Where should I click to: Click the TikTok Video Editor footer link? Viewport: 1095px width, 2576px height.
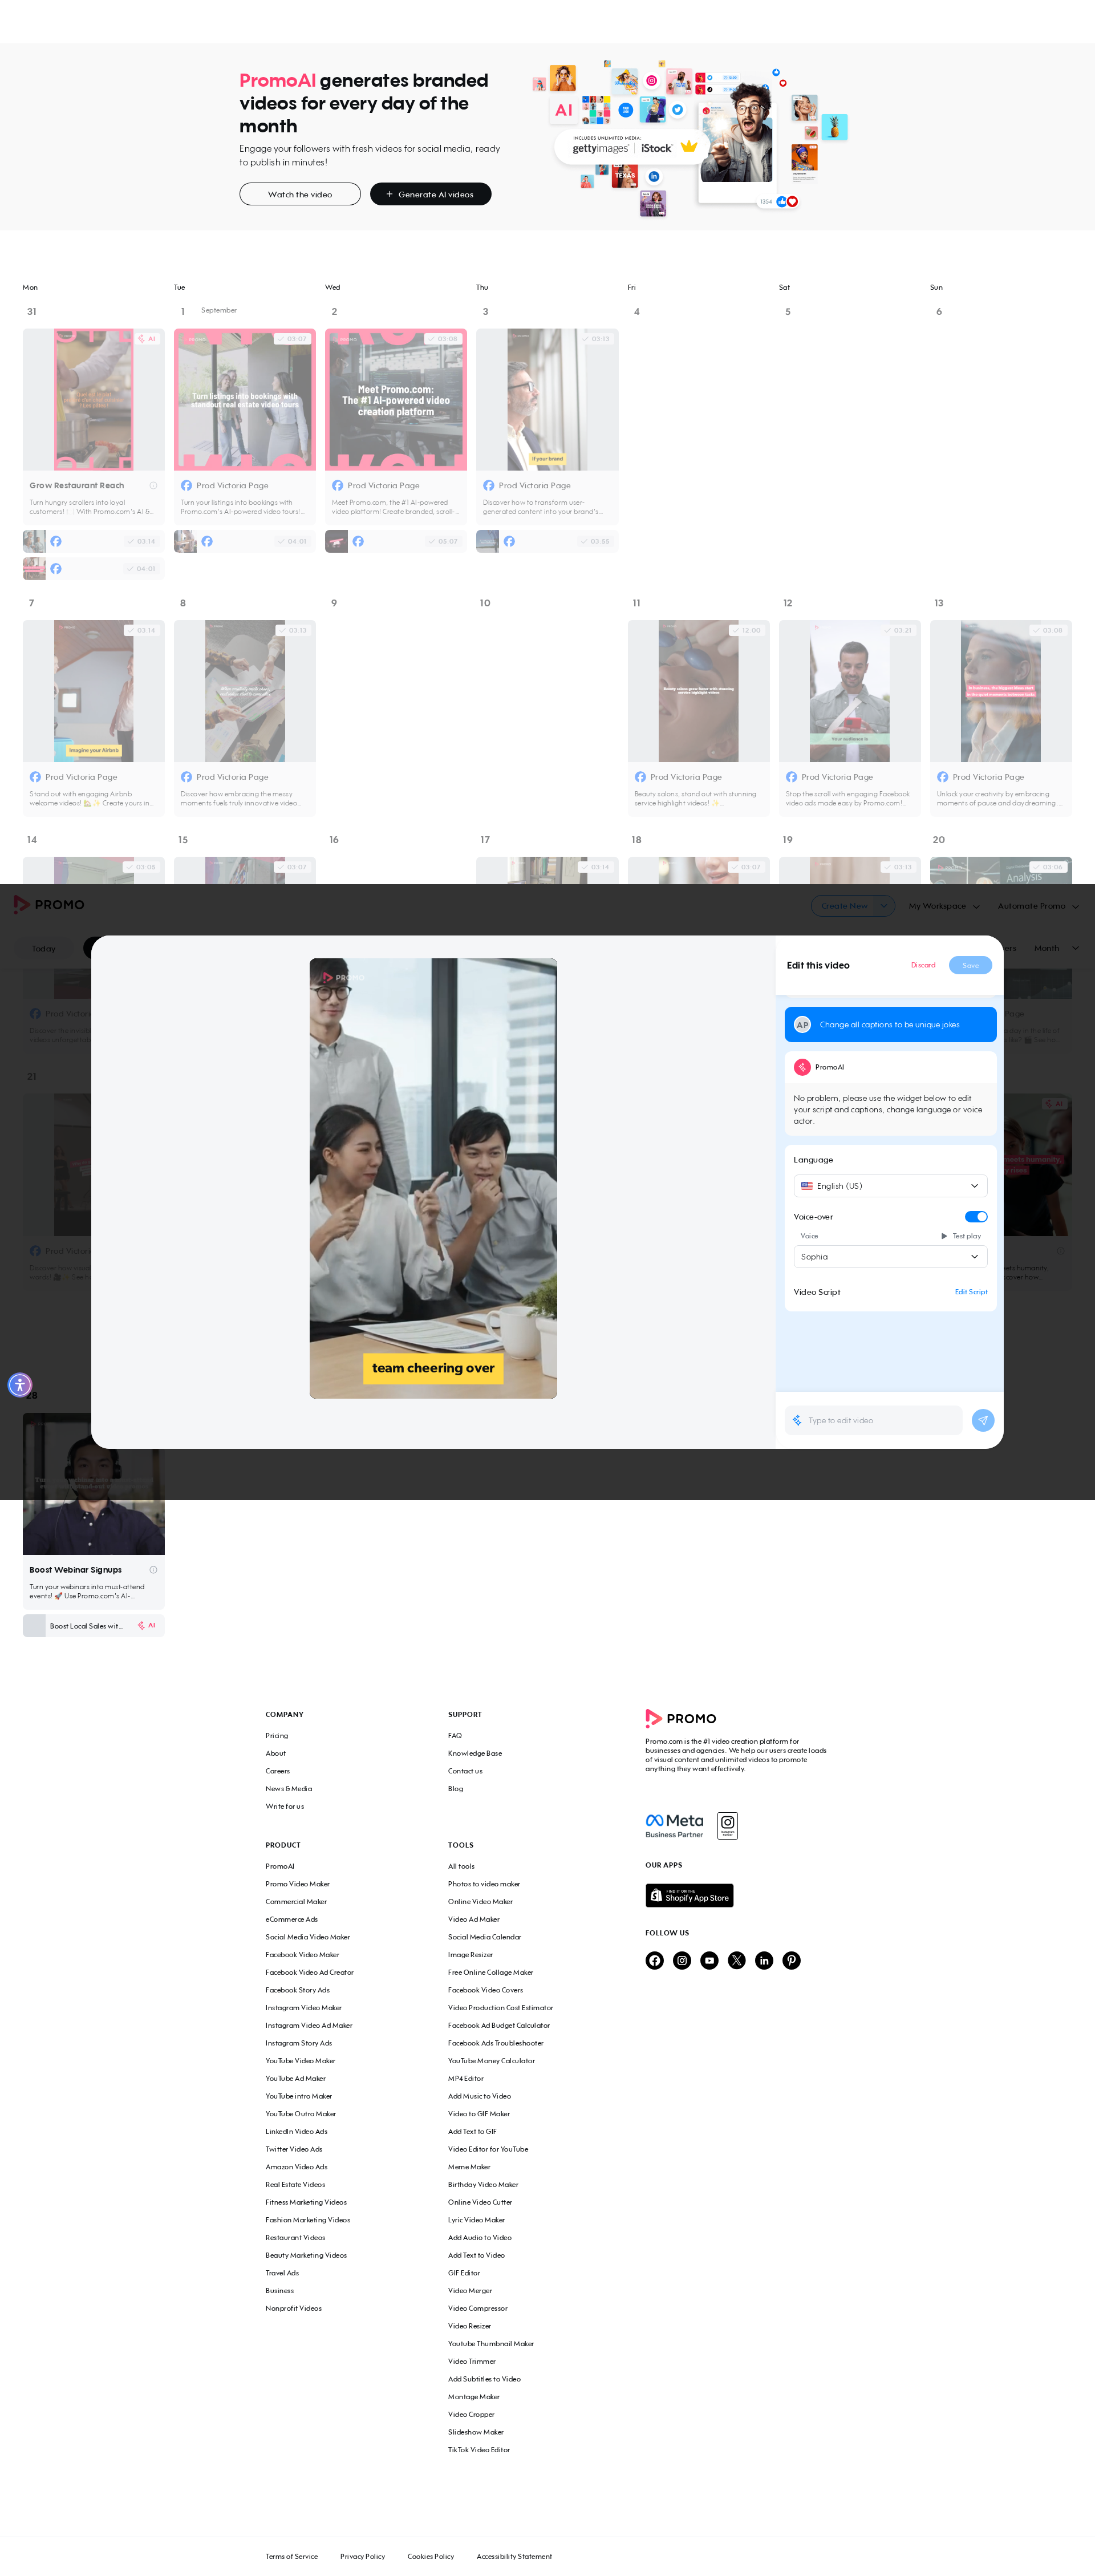[479, 2450]
